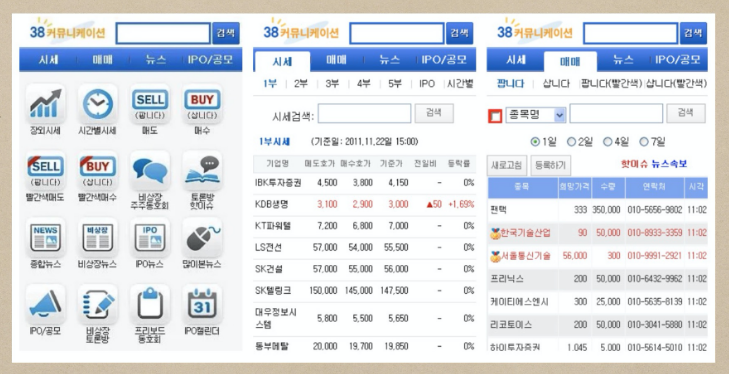729x374 pixels.
Task: Open the 빨간색매도 SELL icon
Action: (x=46, y=170)
